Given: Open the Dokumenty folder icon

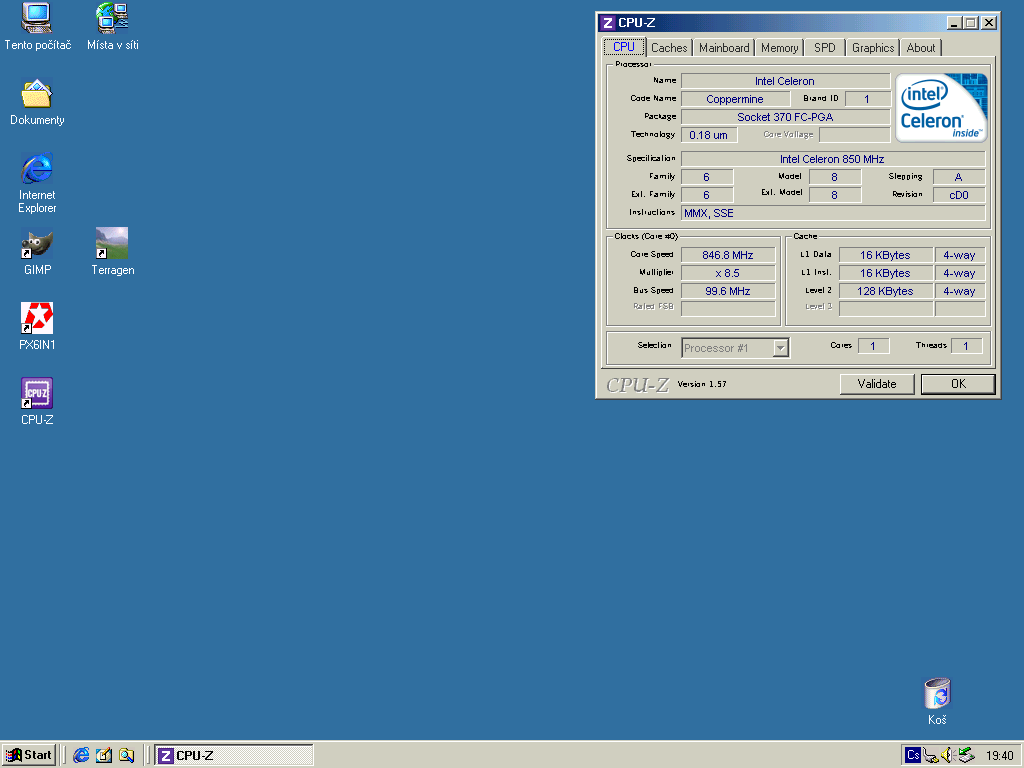Looking at the screenshot, I should (x=37, y=95).
